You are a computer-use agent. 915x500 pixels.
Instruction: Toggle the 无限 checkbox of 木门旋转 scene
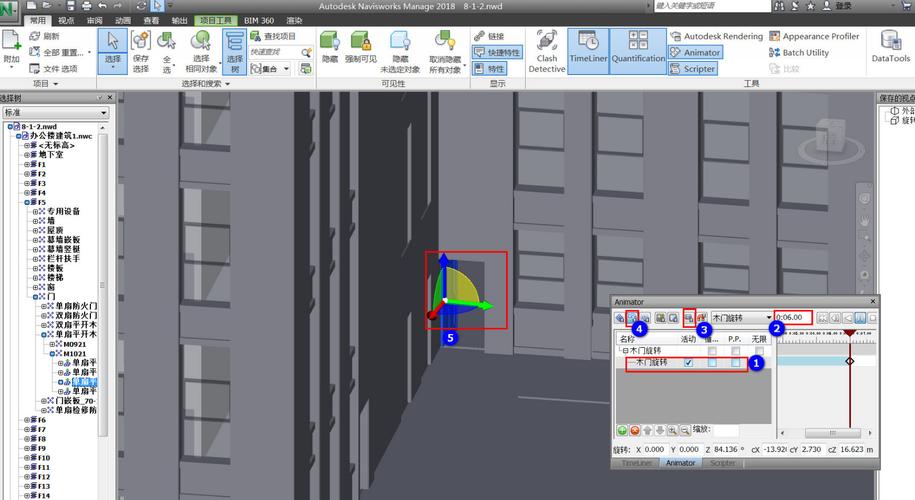pos(760,351)
